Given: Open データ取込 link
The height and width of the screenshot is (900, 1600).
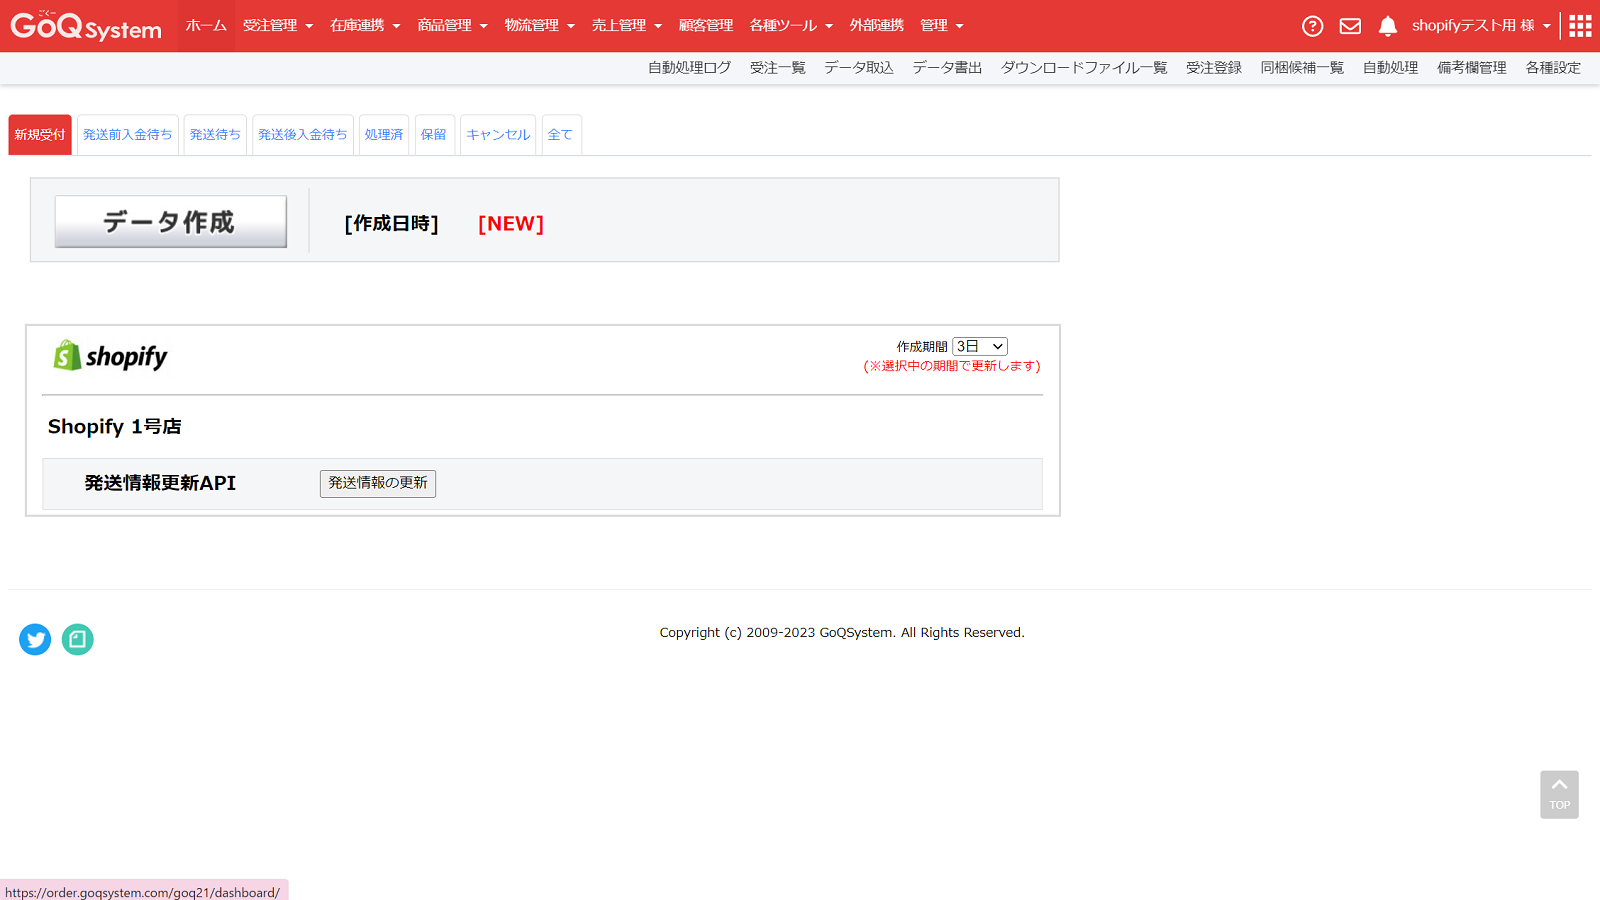Looking at the screenshot, I should [859, 68].
